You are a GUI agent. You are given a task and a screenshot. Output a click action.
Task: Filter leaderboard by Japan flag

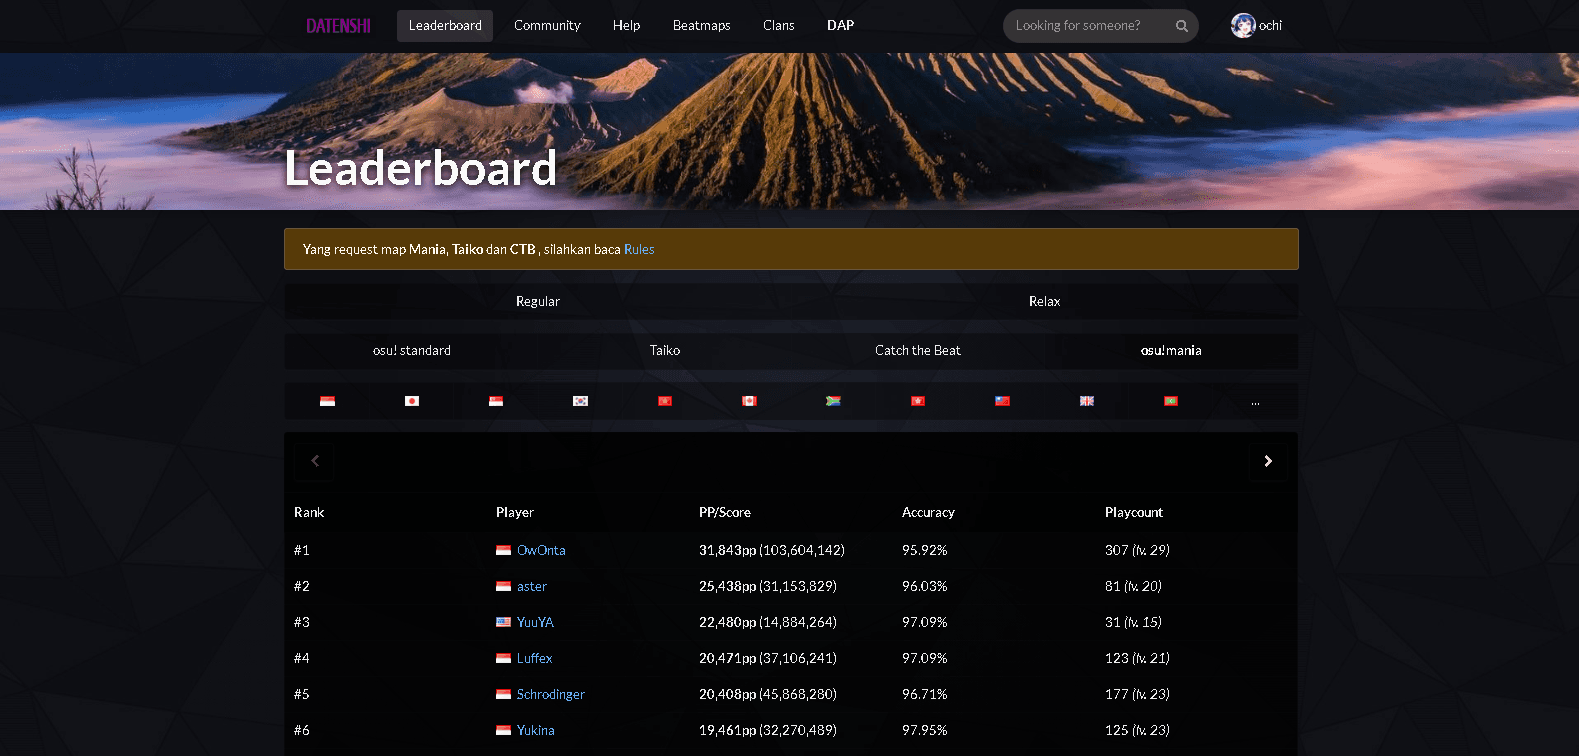(x=412, y=401)
